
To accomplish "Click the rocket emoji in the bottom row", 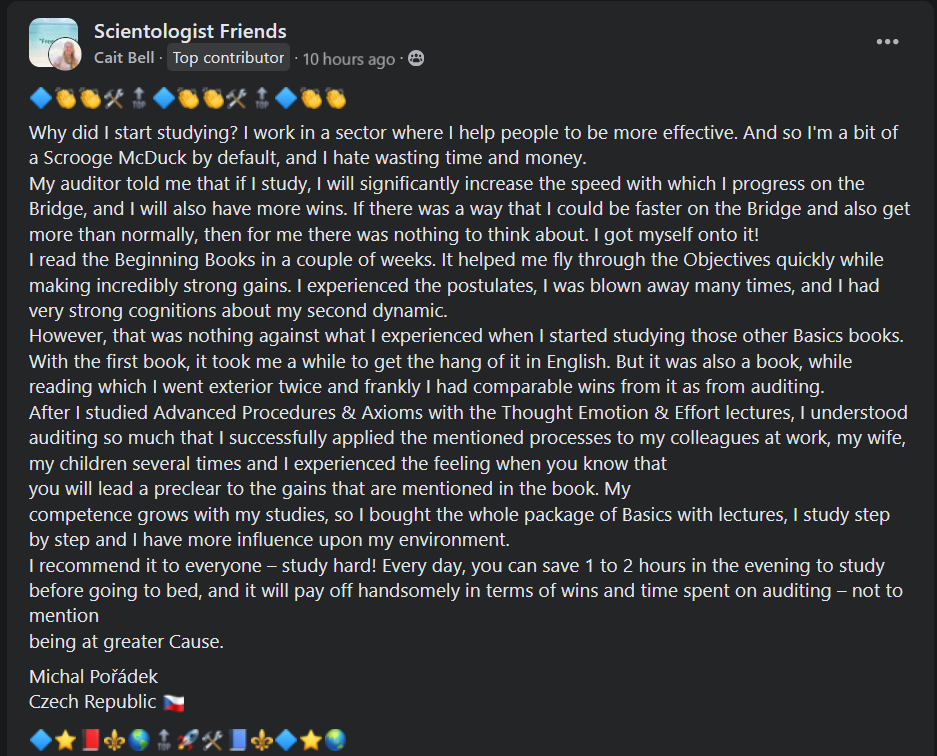I will click(187, 740).
